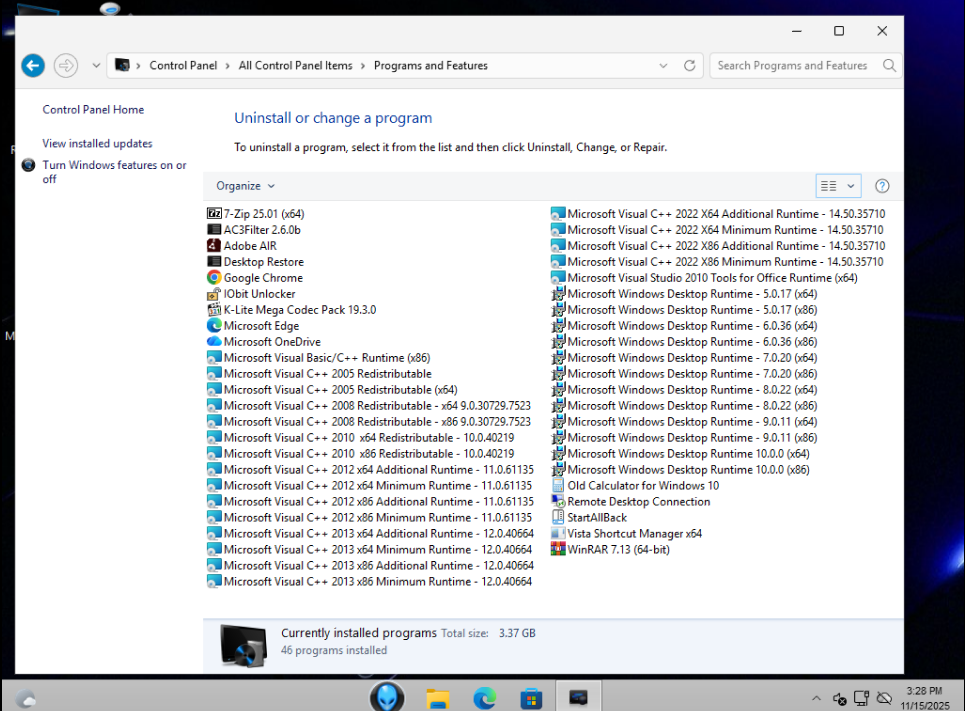The image size is (965, 711).
Task: Open Control Panel Home link
Action: [x=93, y=110]
